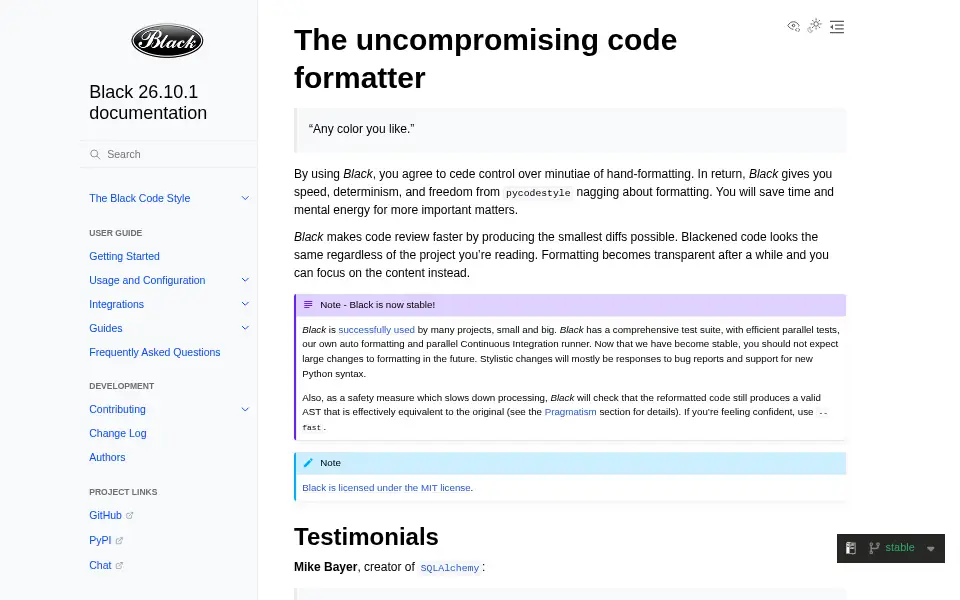Image resolution: width=960 pixels, height=600 pixels.
Task: Expand The Black Code Style section
Action: (x=245, y=198)
